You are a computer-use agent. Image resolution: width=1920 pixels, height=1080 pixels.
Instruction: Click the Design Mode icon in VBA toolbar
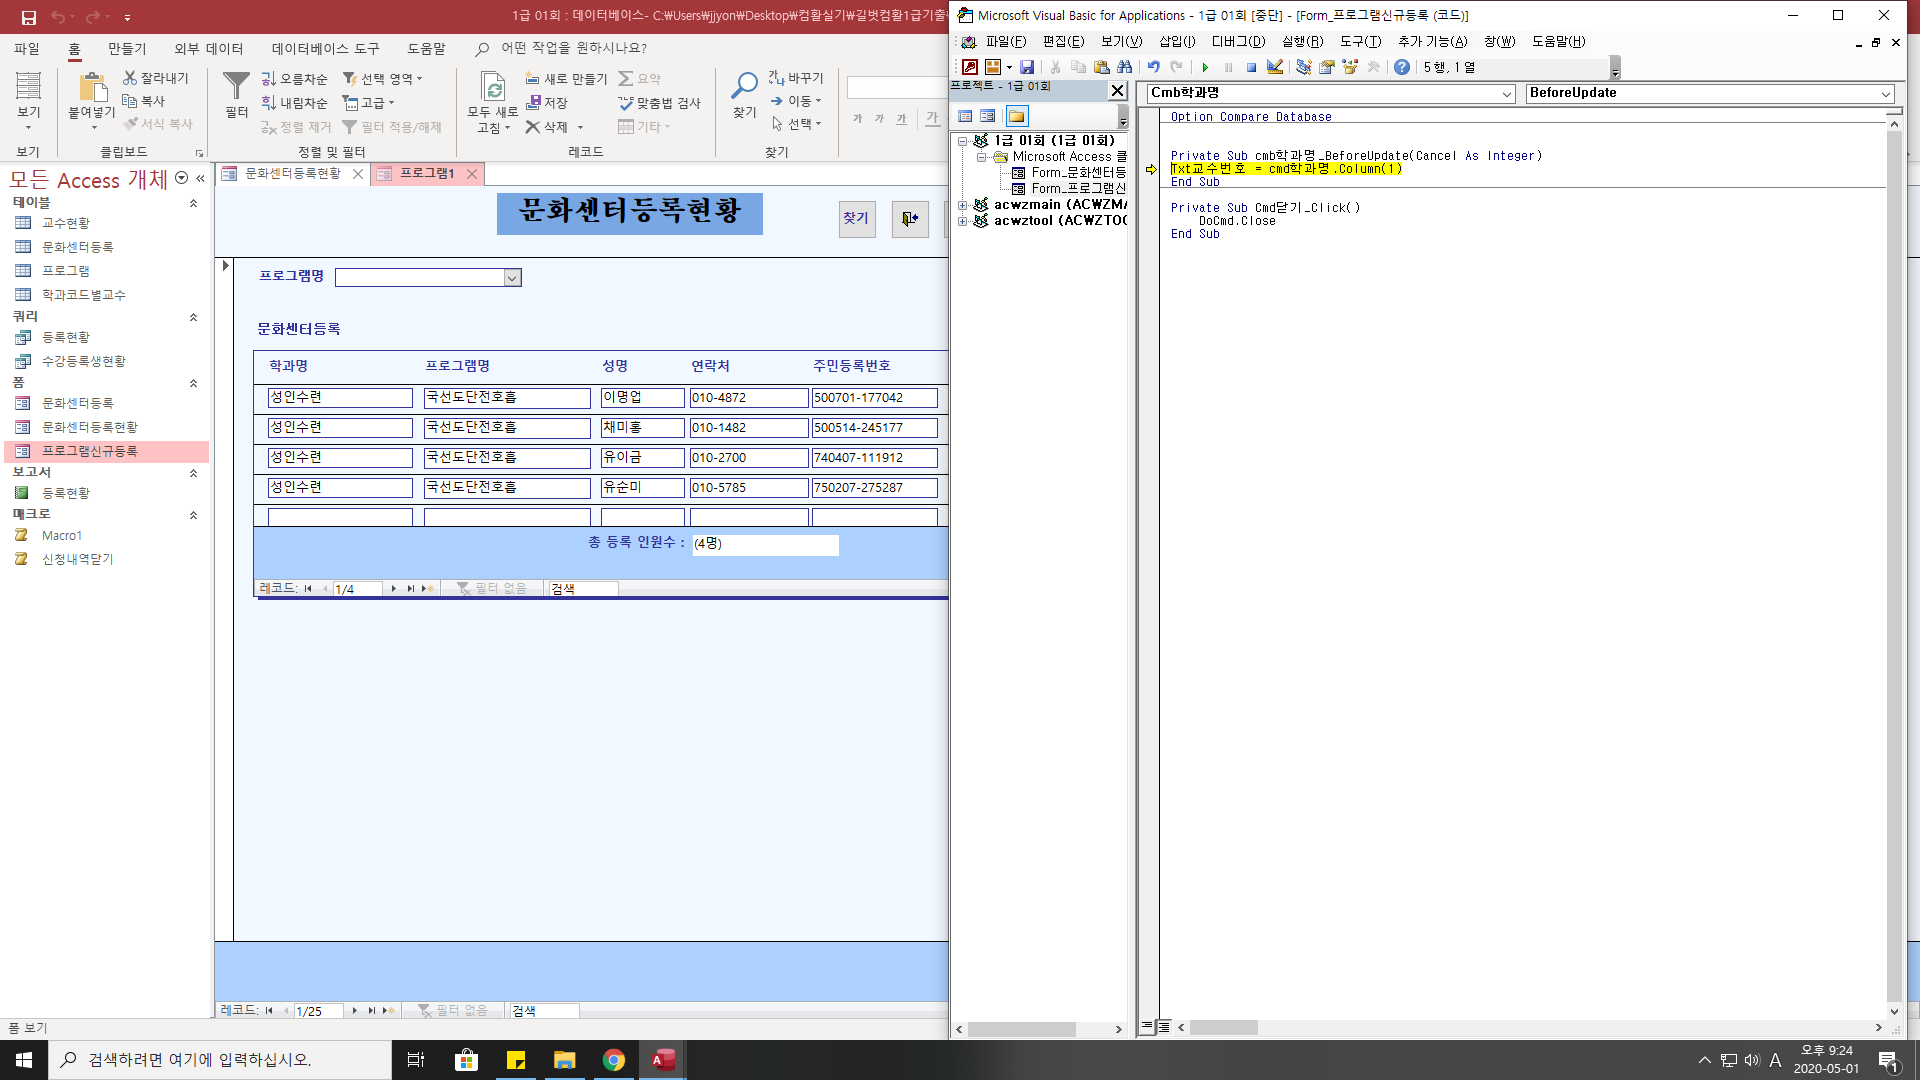tap(1275, 67)
